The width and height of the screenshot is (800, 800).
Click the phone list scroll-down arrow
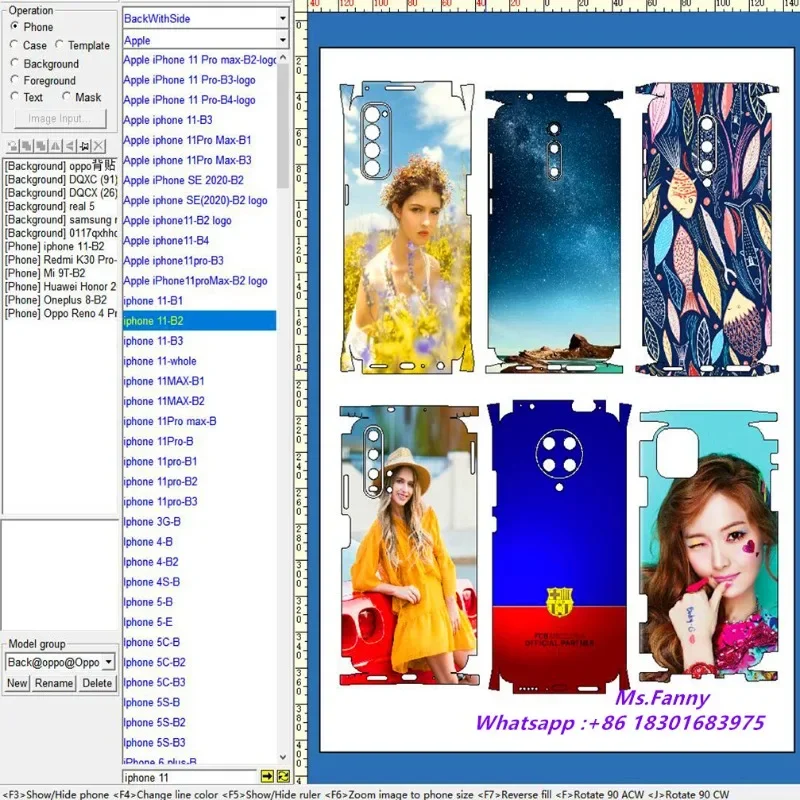click(283, 758)
